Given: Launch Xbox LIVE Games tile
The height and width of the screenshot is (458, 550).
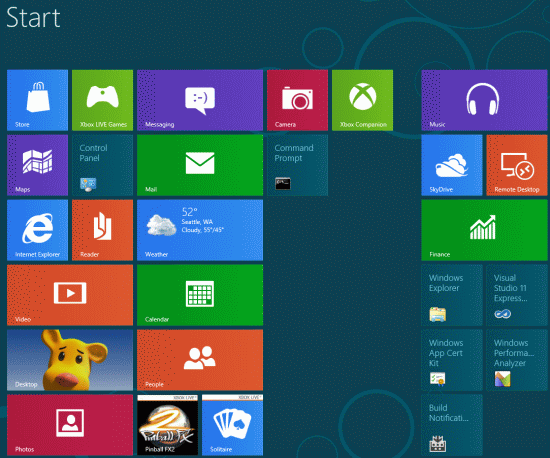Looking at the screenshot, I should [x=102, y=100].
